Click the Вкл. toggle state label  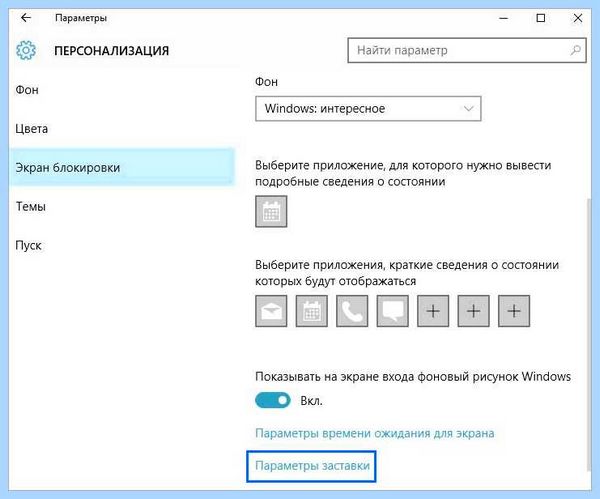pos(311,401)
